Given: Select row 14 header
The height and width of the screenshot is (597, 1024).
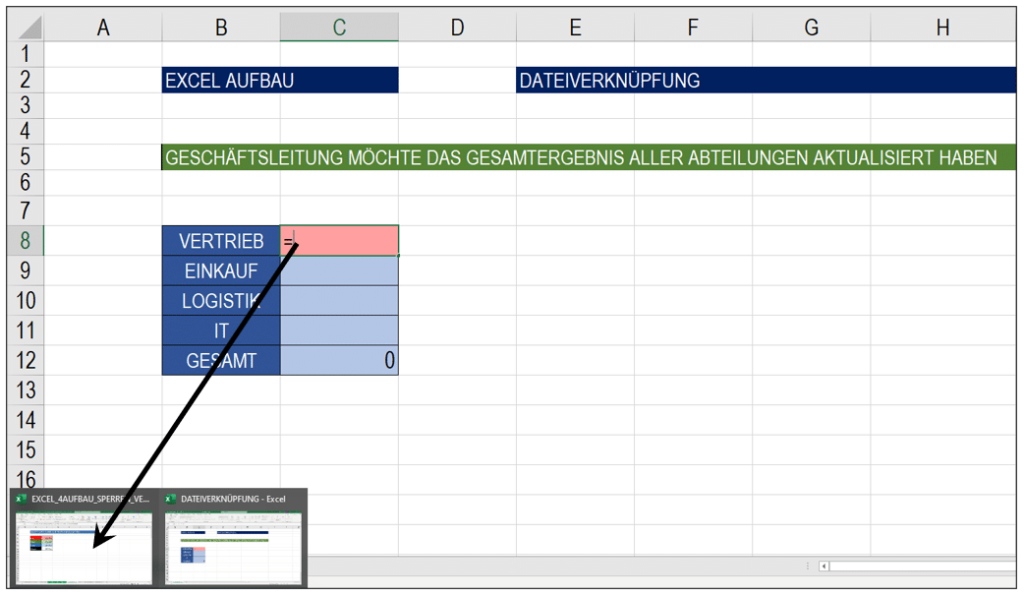Looking at the screenshot, I should (25, 420).
